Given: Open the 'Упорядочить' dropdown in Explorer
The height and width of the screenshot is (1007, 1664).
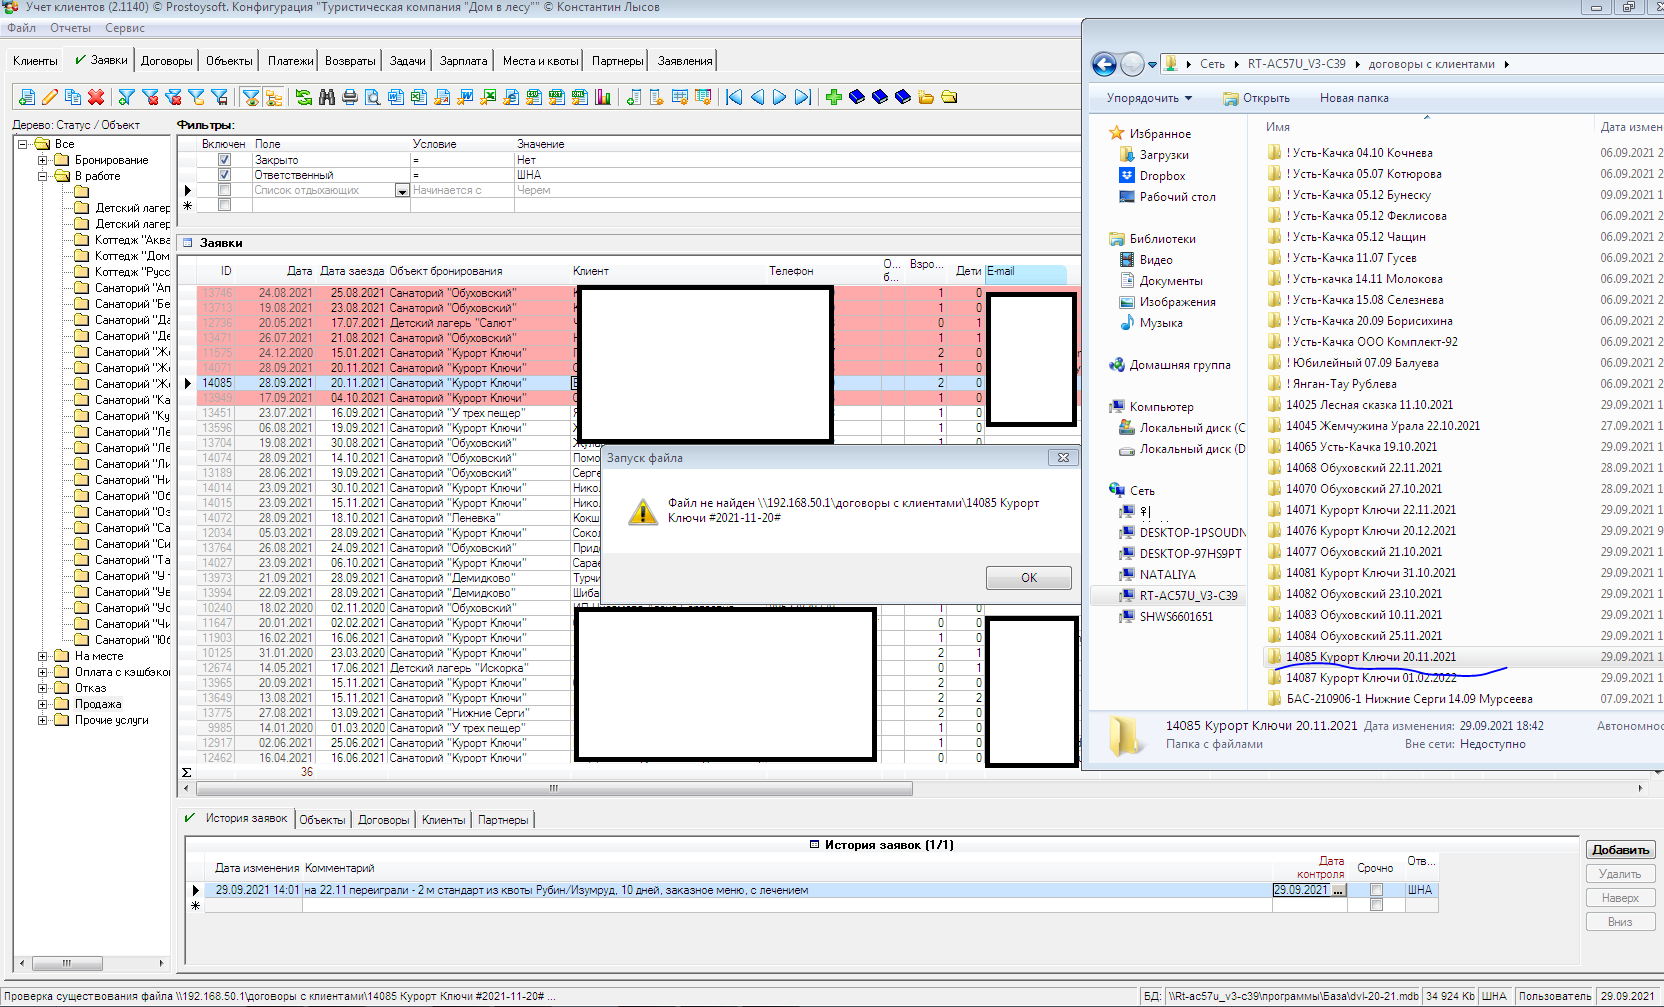Looking at the screenshot, I should [1147, 97].
